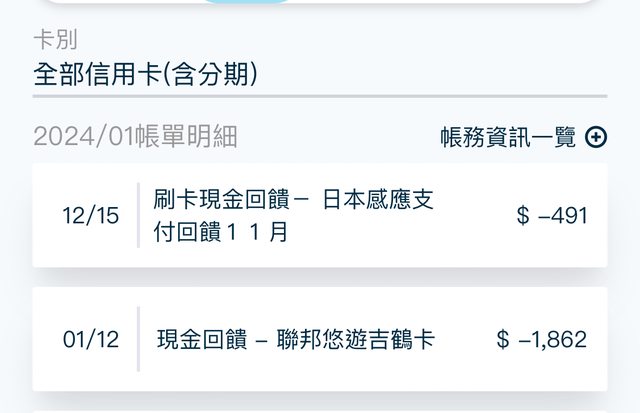This screenshot has height=413, width=640.
Task: Click the 01/12 transaction date
Action: point(90,339)
